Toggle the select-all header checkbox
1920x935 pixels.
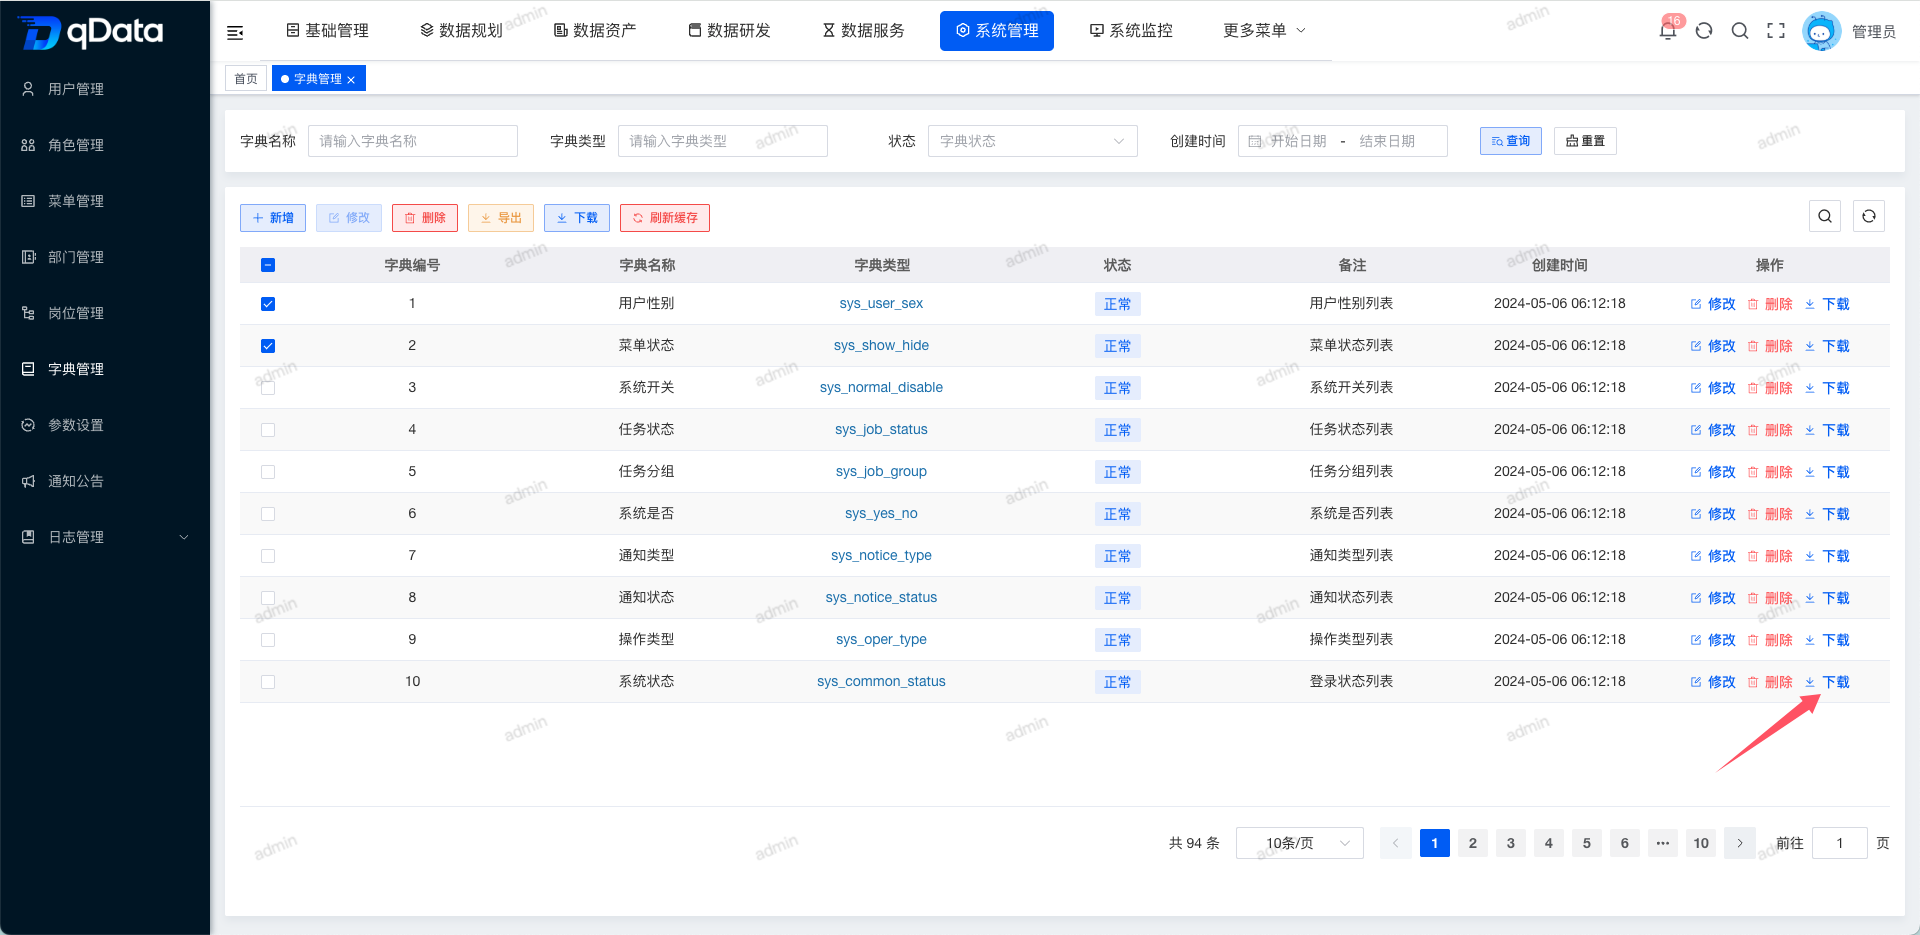click(x=268, y=265)
